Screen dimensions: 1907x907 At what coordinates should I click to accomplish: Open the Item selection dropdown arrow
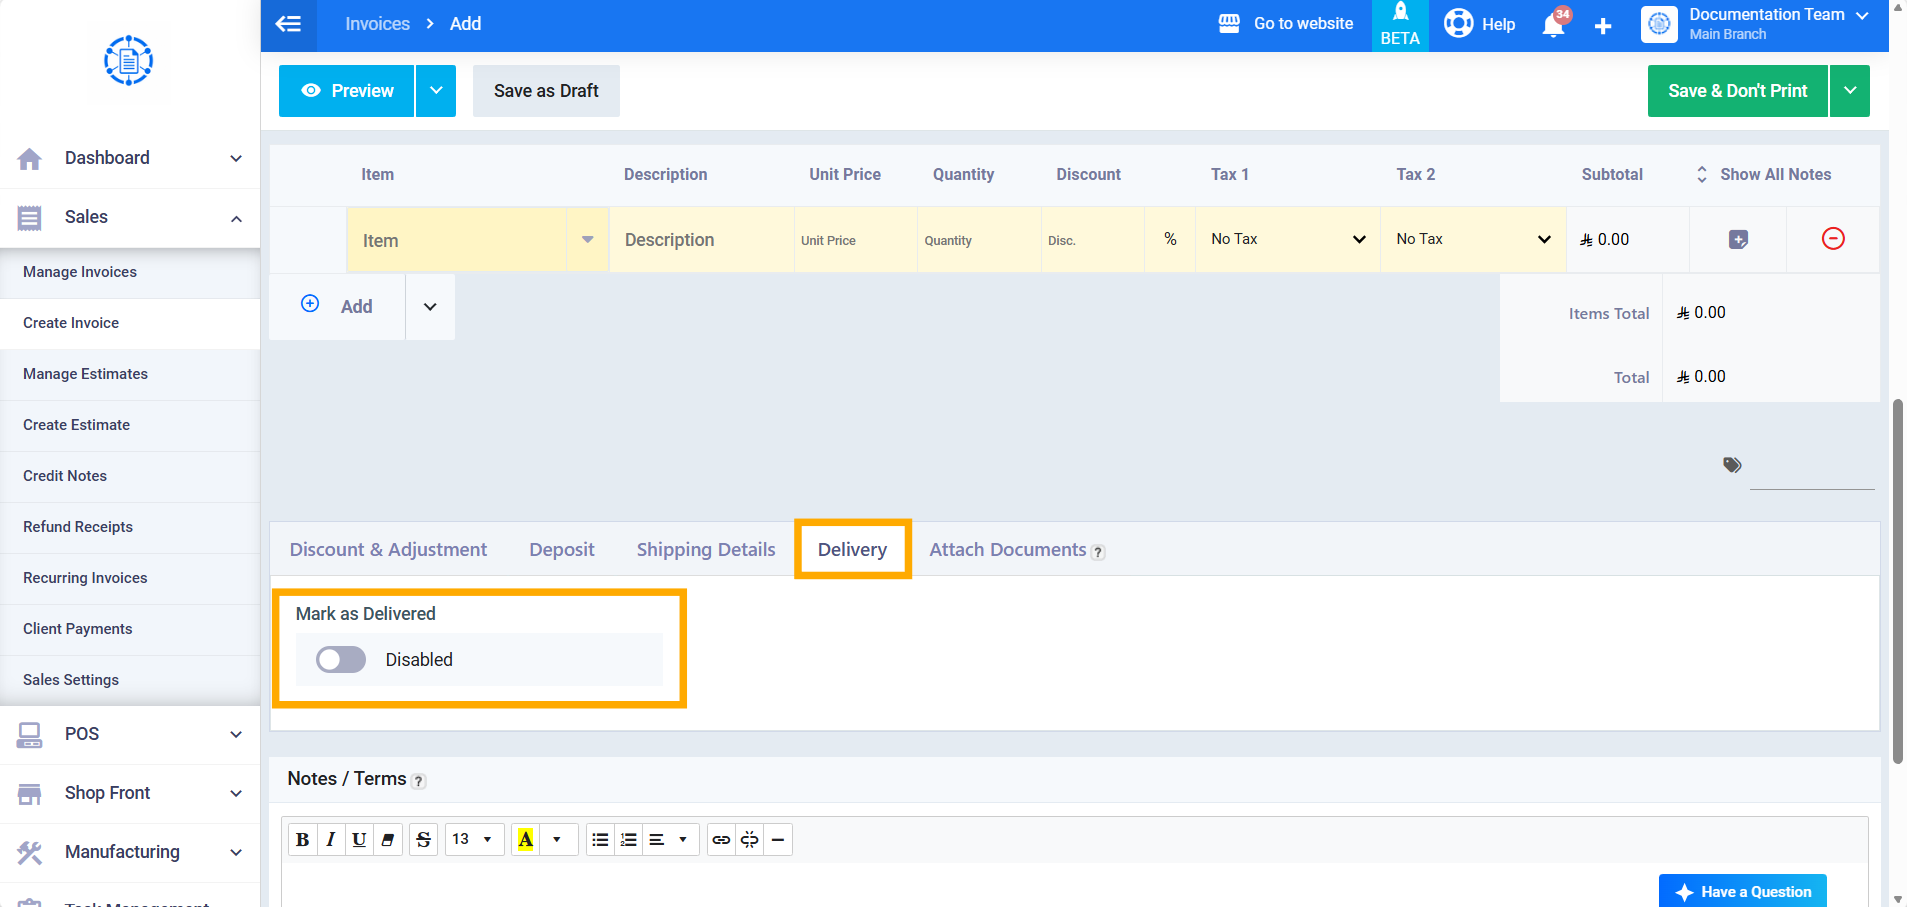click(x=588, y=240)
